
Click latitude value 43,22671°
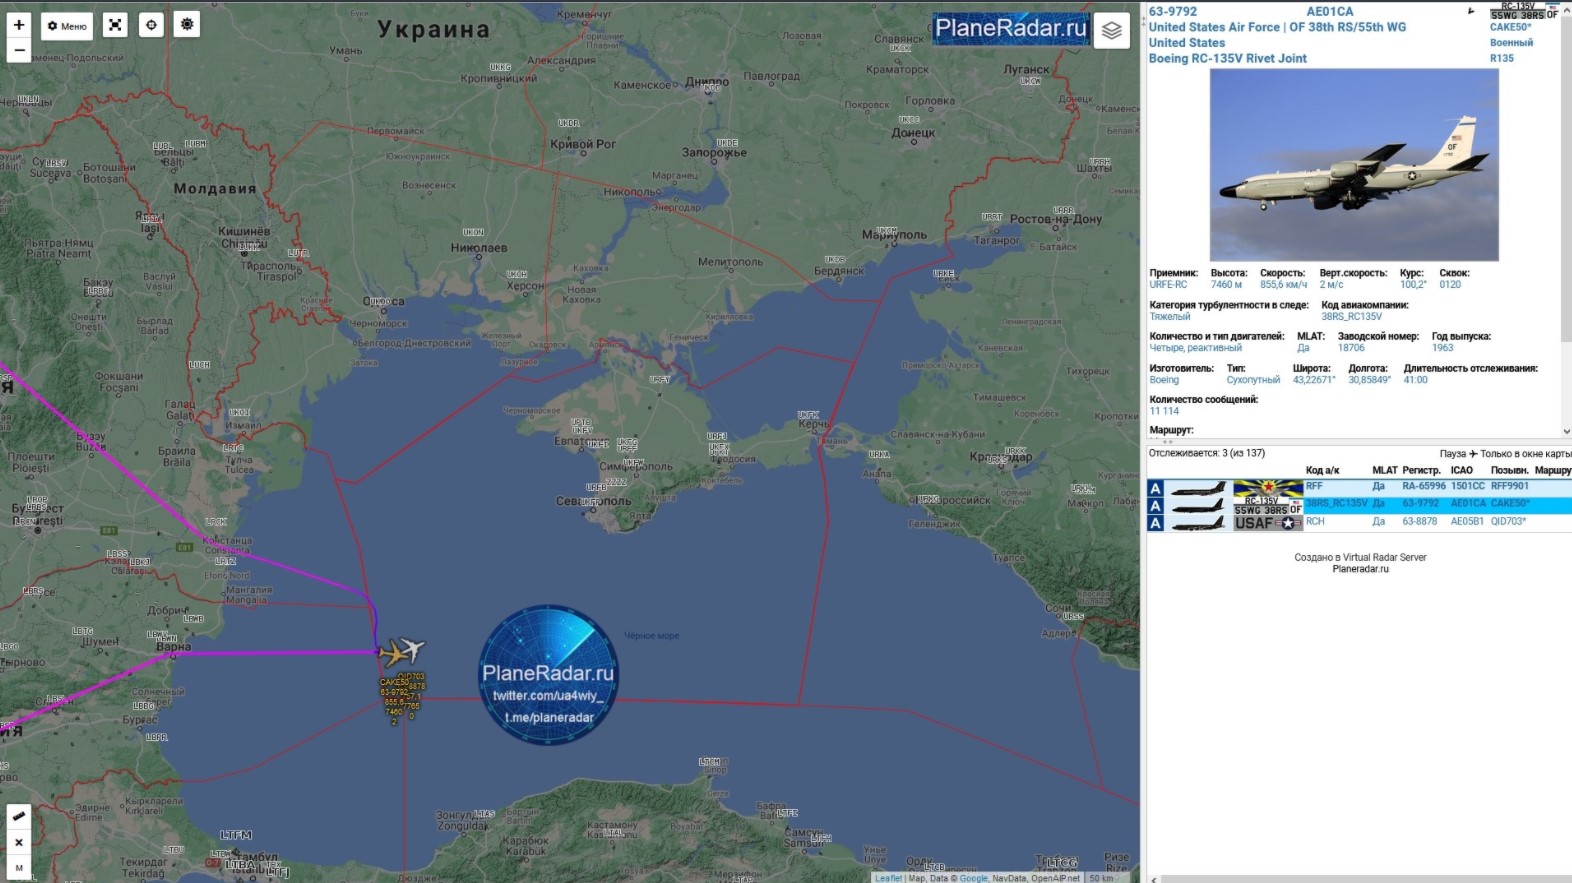click(1314, 380)
